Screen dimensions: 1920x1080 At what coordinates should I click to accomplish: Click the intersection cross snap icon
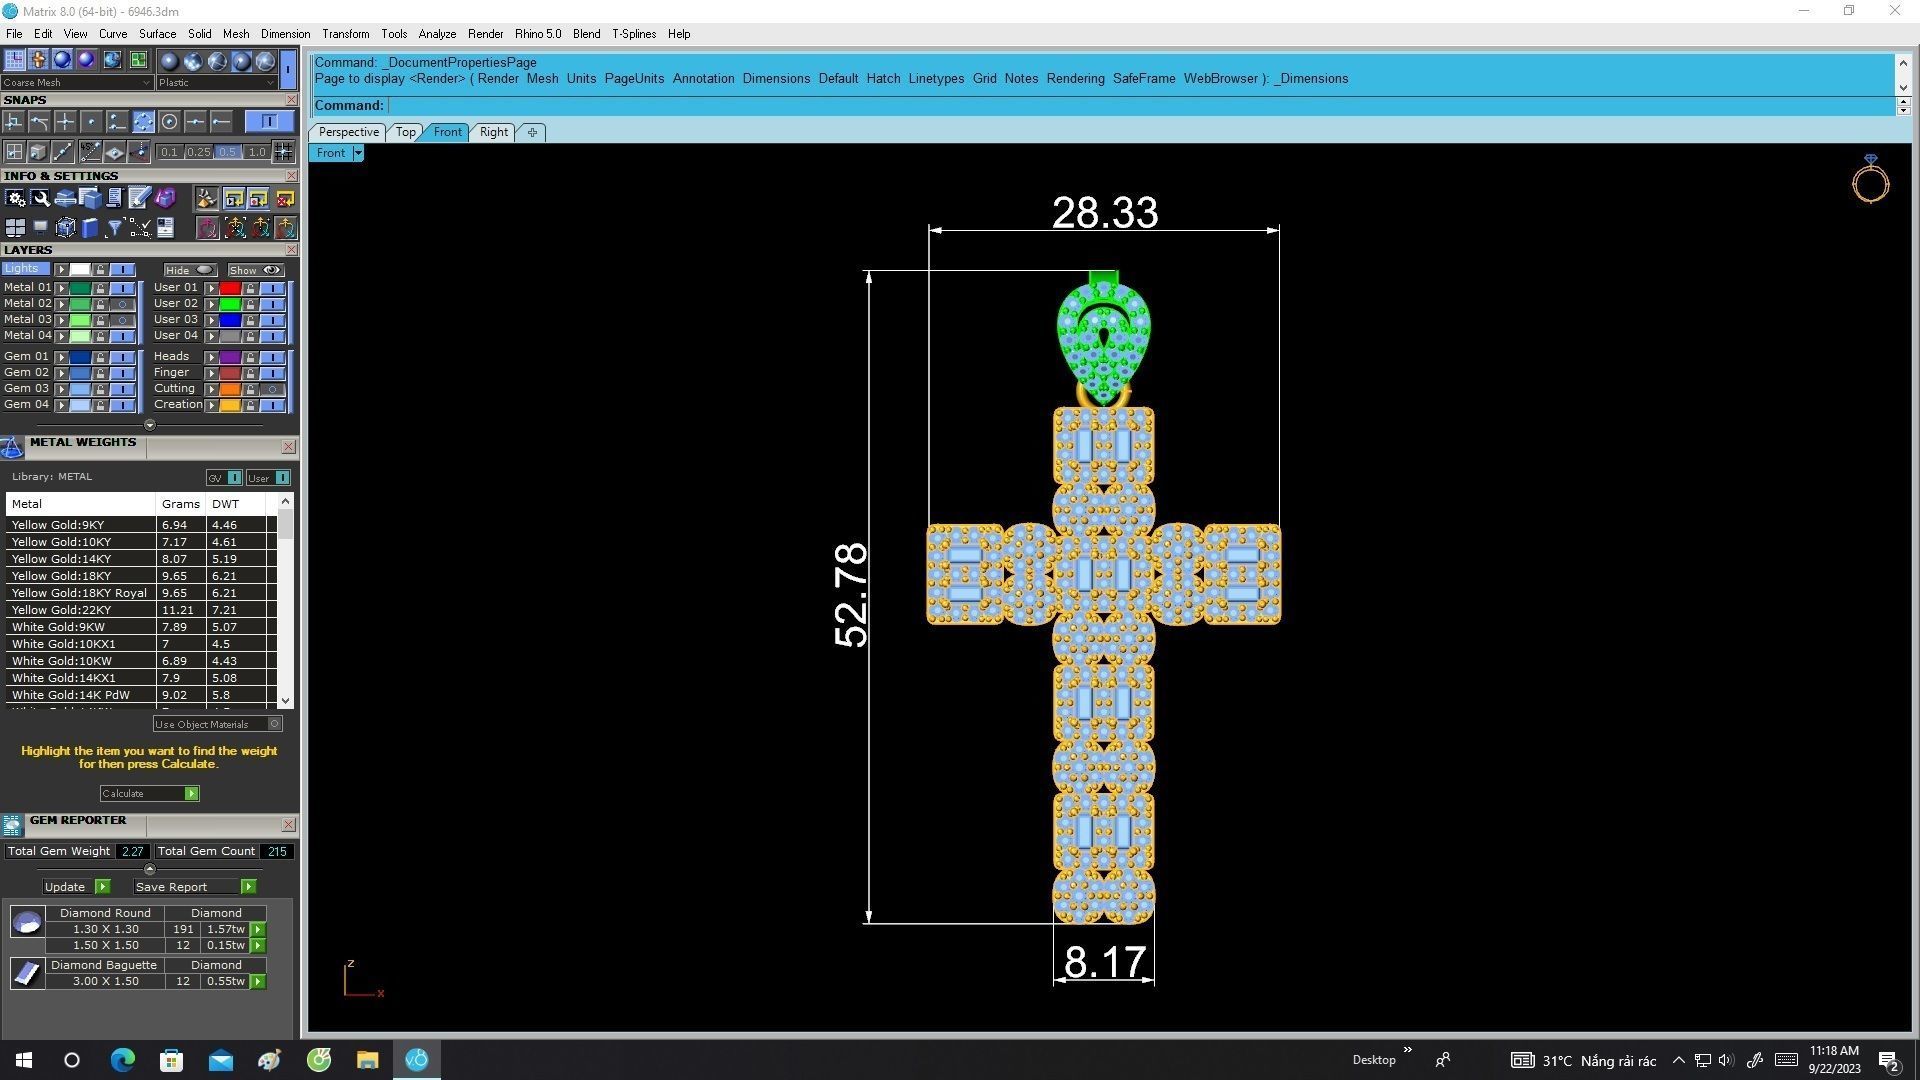65,121
